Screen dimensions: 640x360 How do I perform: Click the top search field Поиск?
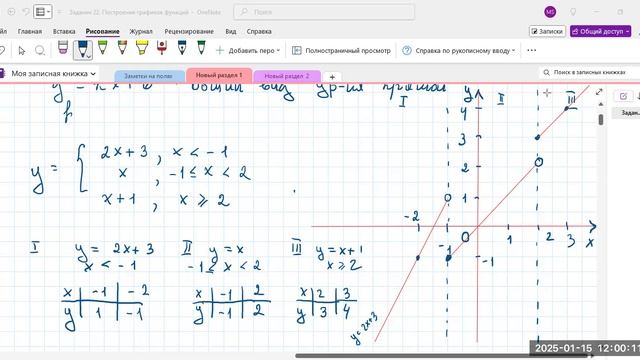point(324,12)
